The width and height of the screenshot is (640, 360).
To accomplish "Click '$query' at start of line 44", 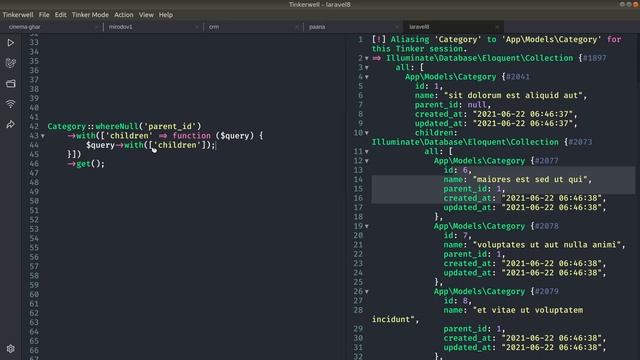I will tap(100, 145).
